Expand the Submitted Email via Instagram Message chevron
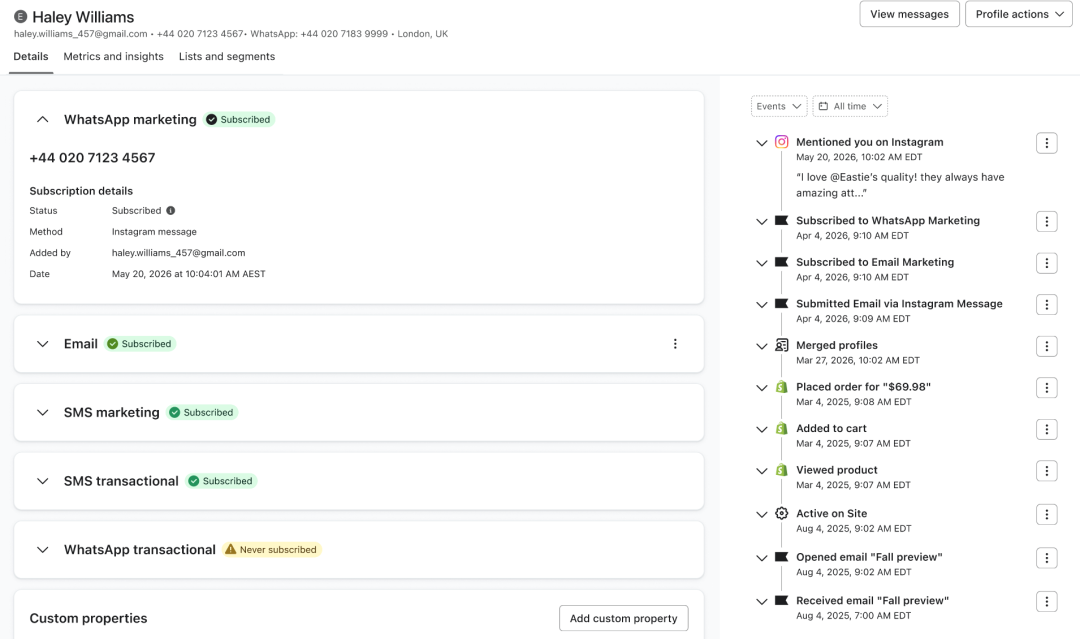Screen dimensions: 1080x639 [761, 304]
